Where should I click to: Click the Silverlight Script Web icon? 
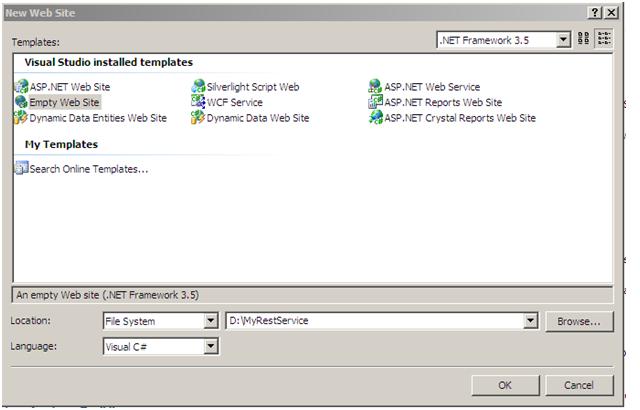198,86
